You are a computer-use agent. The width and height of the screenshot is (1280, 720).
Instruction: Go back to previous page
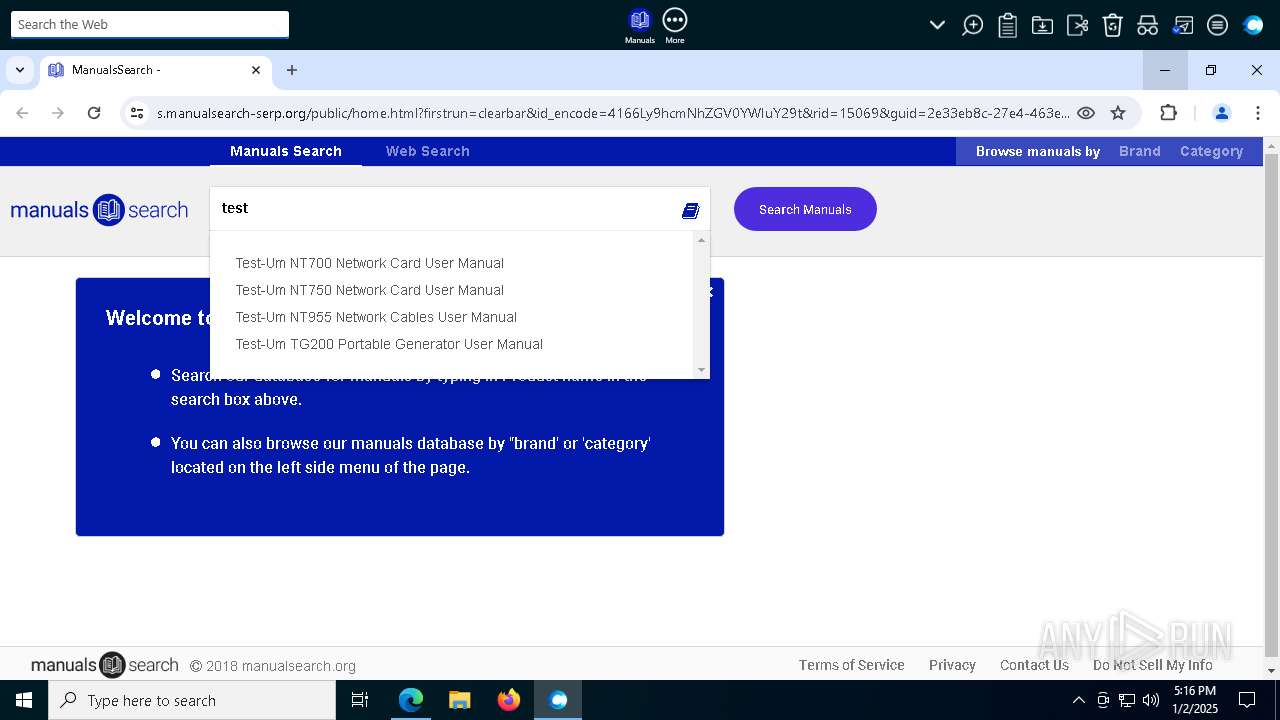(x=22, y=113)
